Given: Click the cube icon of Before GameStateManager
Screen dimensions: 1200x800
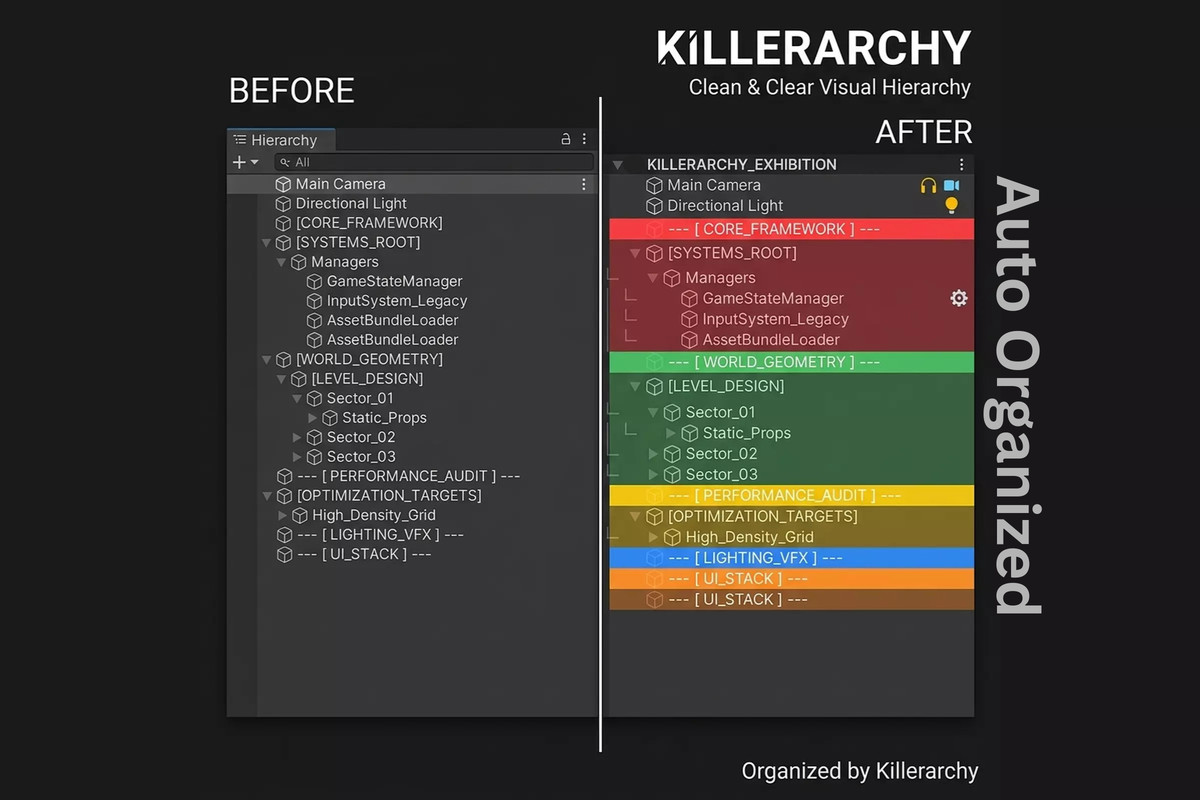Looking at the screenshot, I should (314, 281).
